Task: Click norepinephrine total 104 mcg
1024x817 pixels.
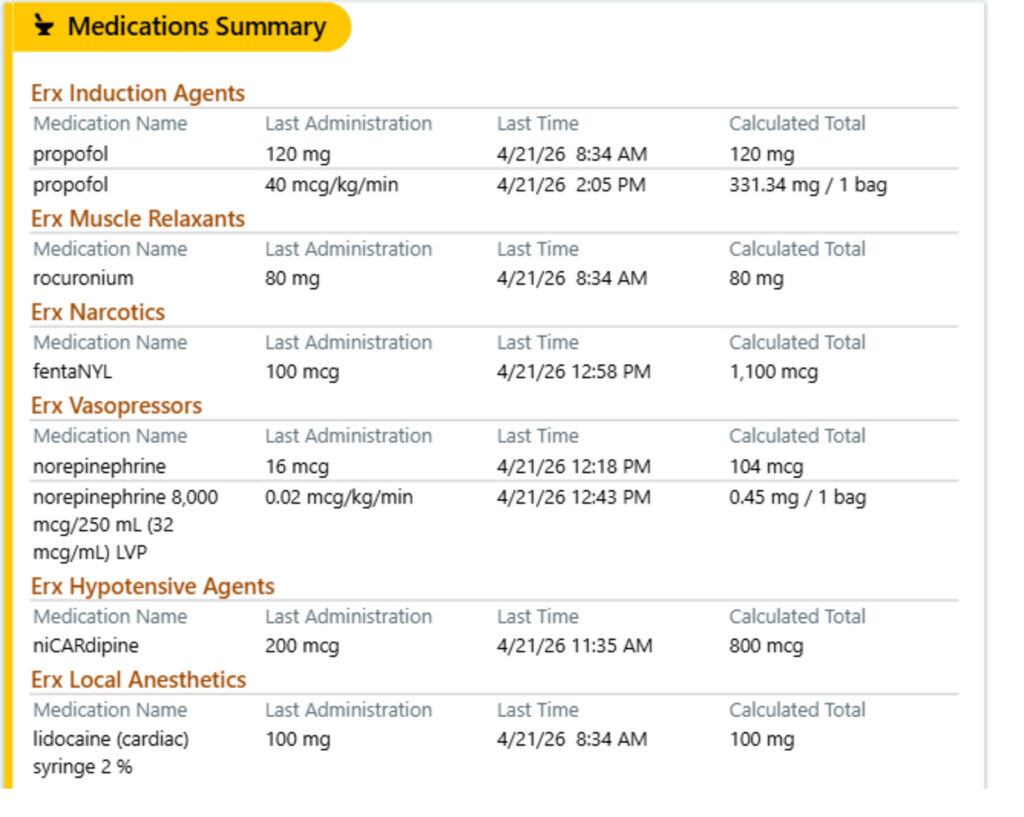Action: (766, 467)
